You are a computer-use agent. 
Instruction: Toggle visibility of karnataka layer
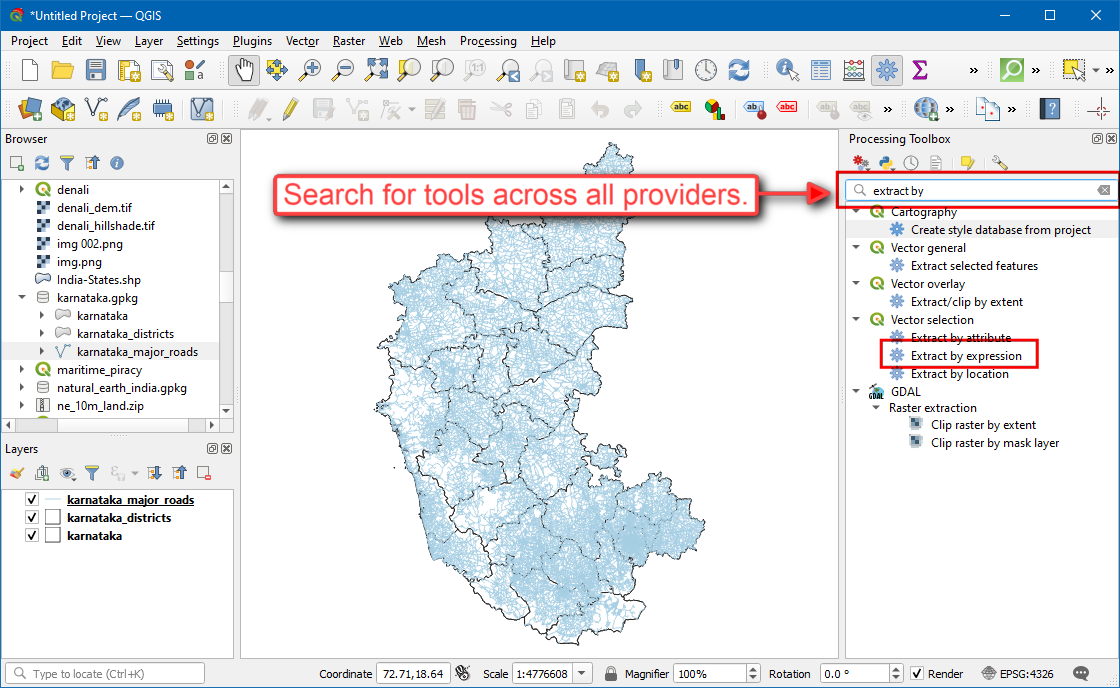click(x=31, y=535)
